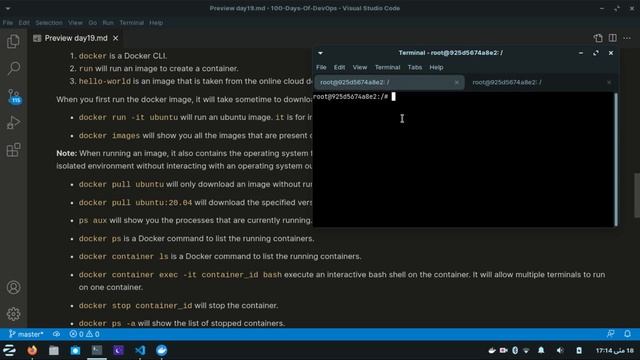Close the first terminal tab
This screenshot has height=360, width=640.
pos(456,82)
